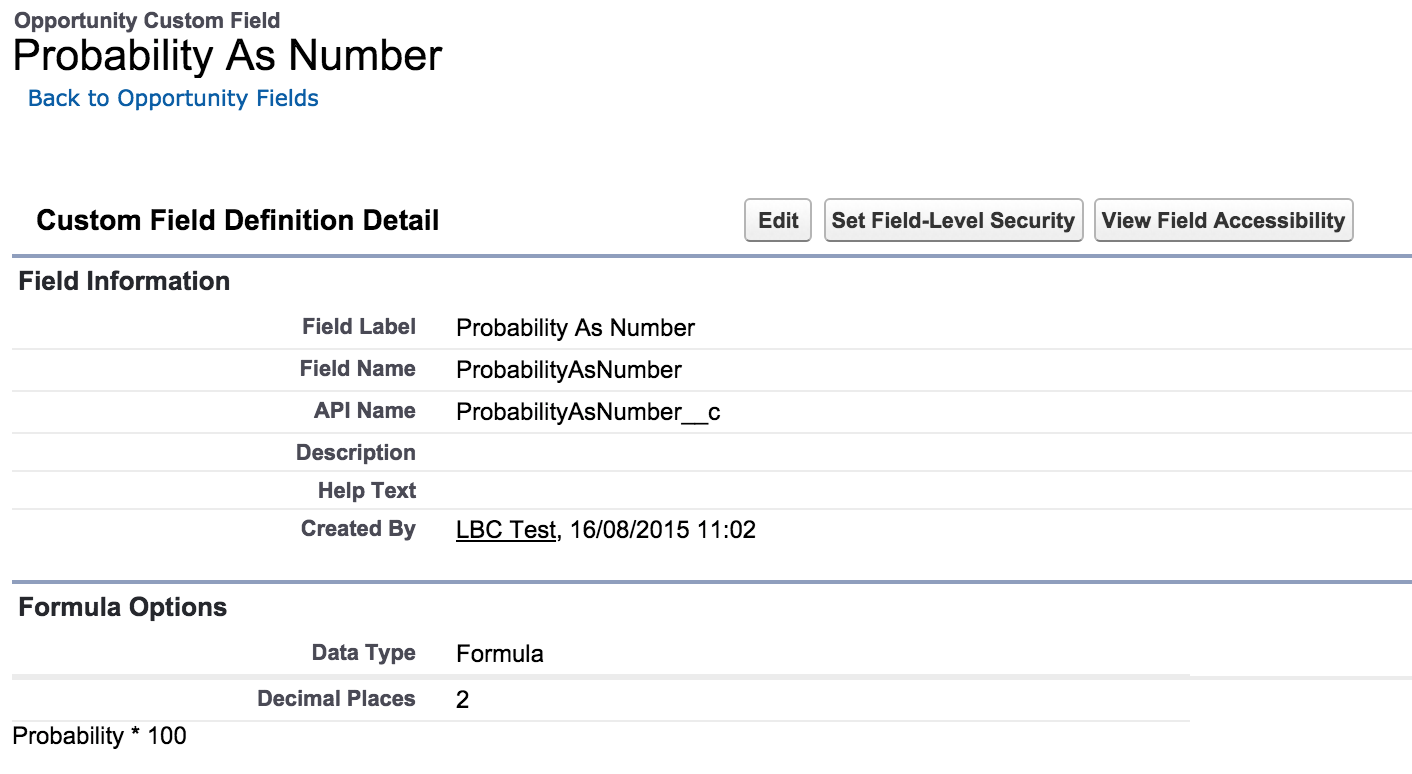The height and width of the screenshot is (774, 1412).
Task: Click the Formula data type value
Action: pos(499,654)
